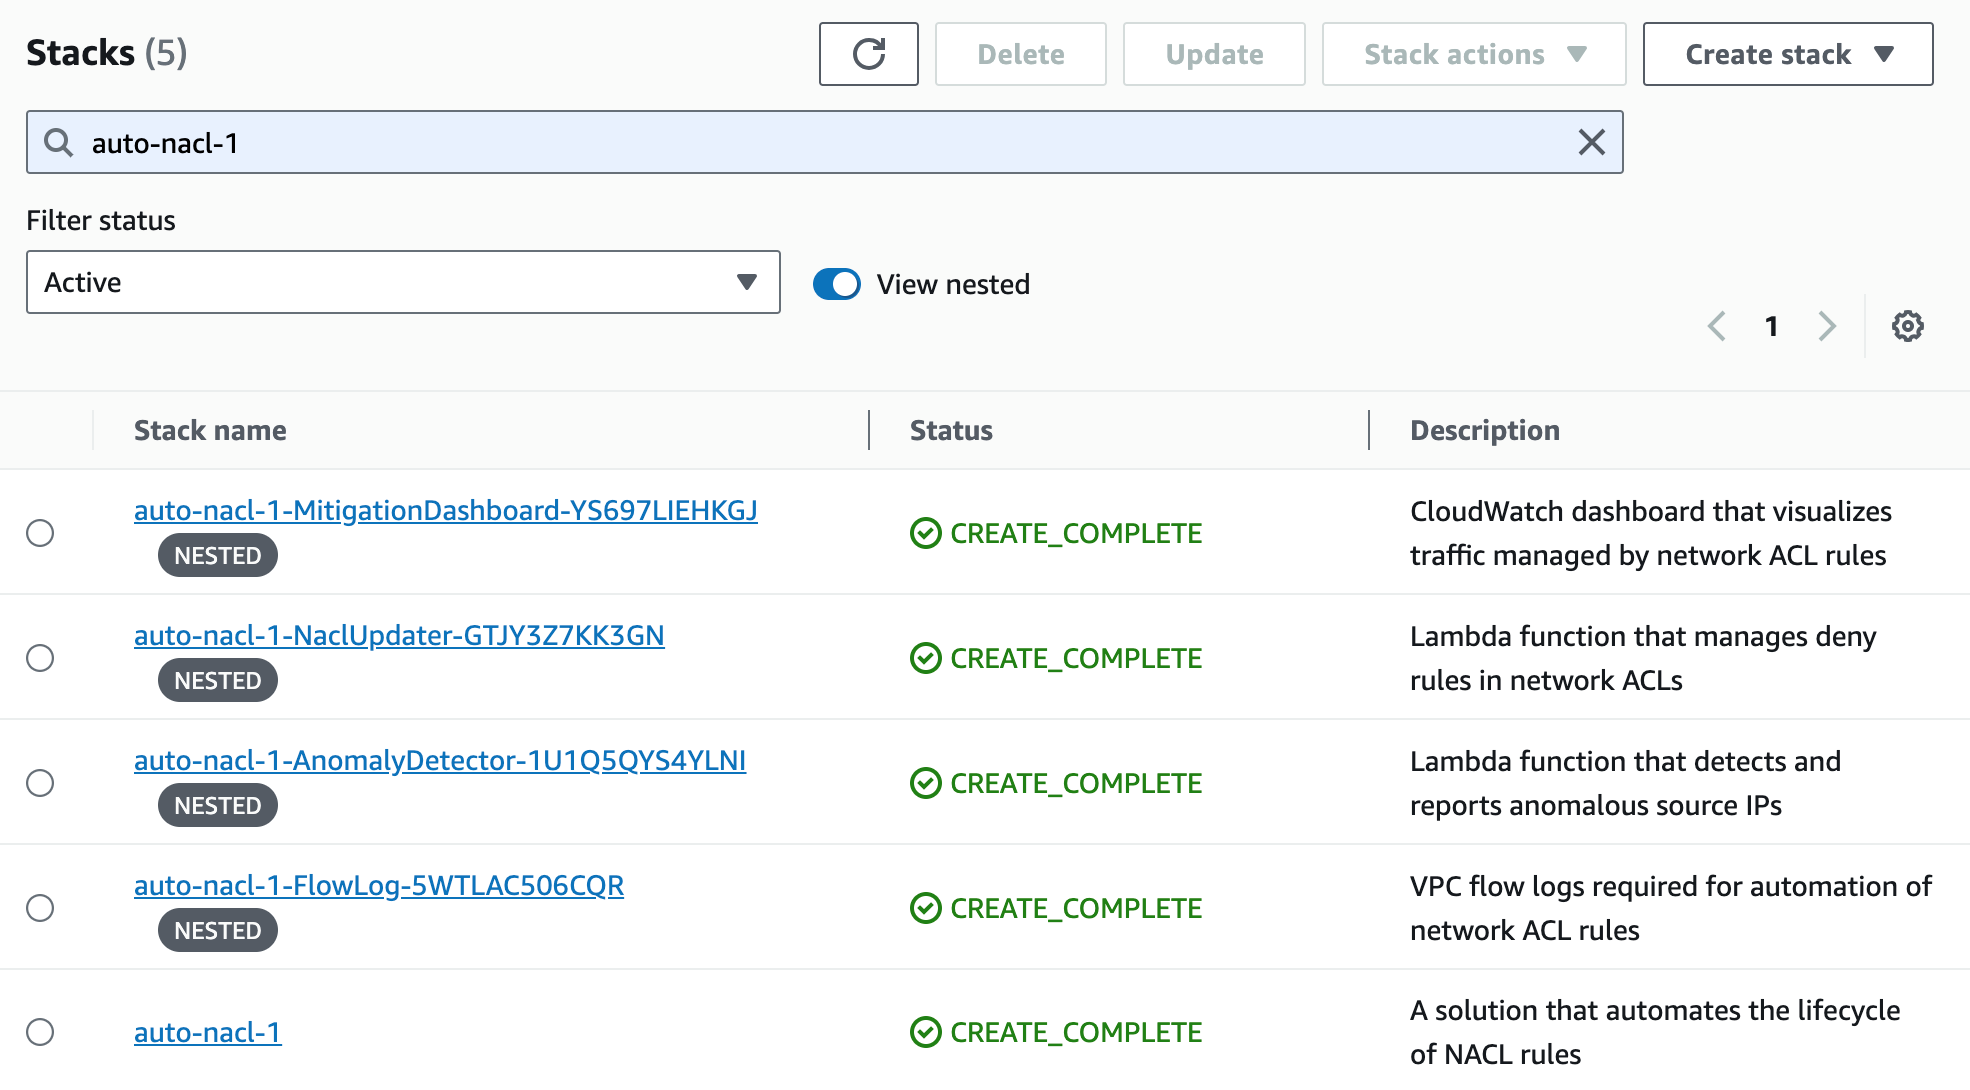Open auto-nacl-1-AnomalyDetector-1U1Q5QYS4YLNI stack link
This screenshot has height=1090, width=1970.
click(439, 758)
